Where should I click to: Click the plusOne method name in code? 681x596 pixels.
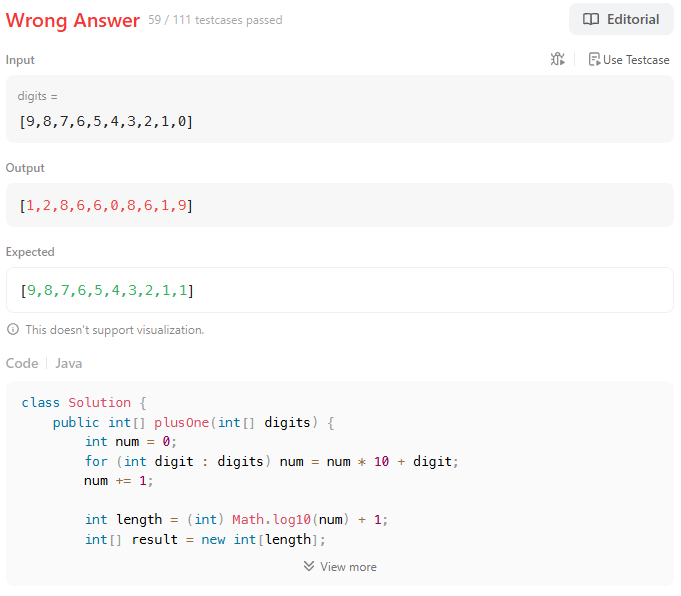[182, 422]
